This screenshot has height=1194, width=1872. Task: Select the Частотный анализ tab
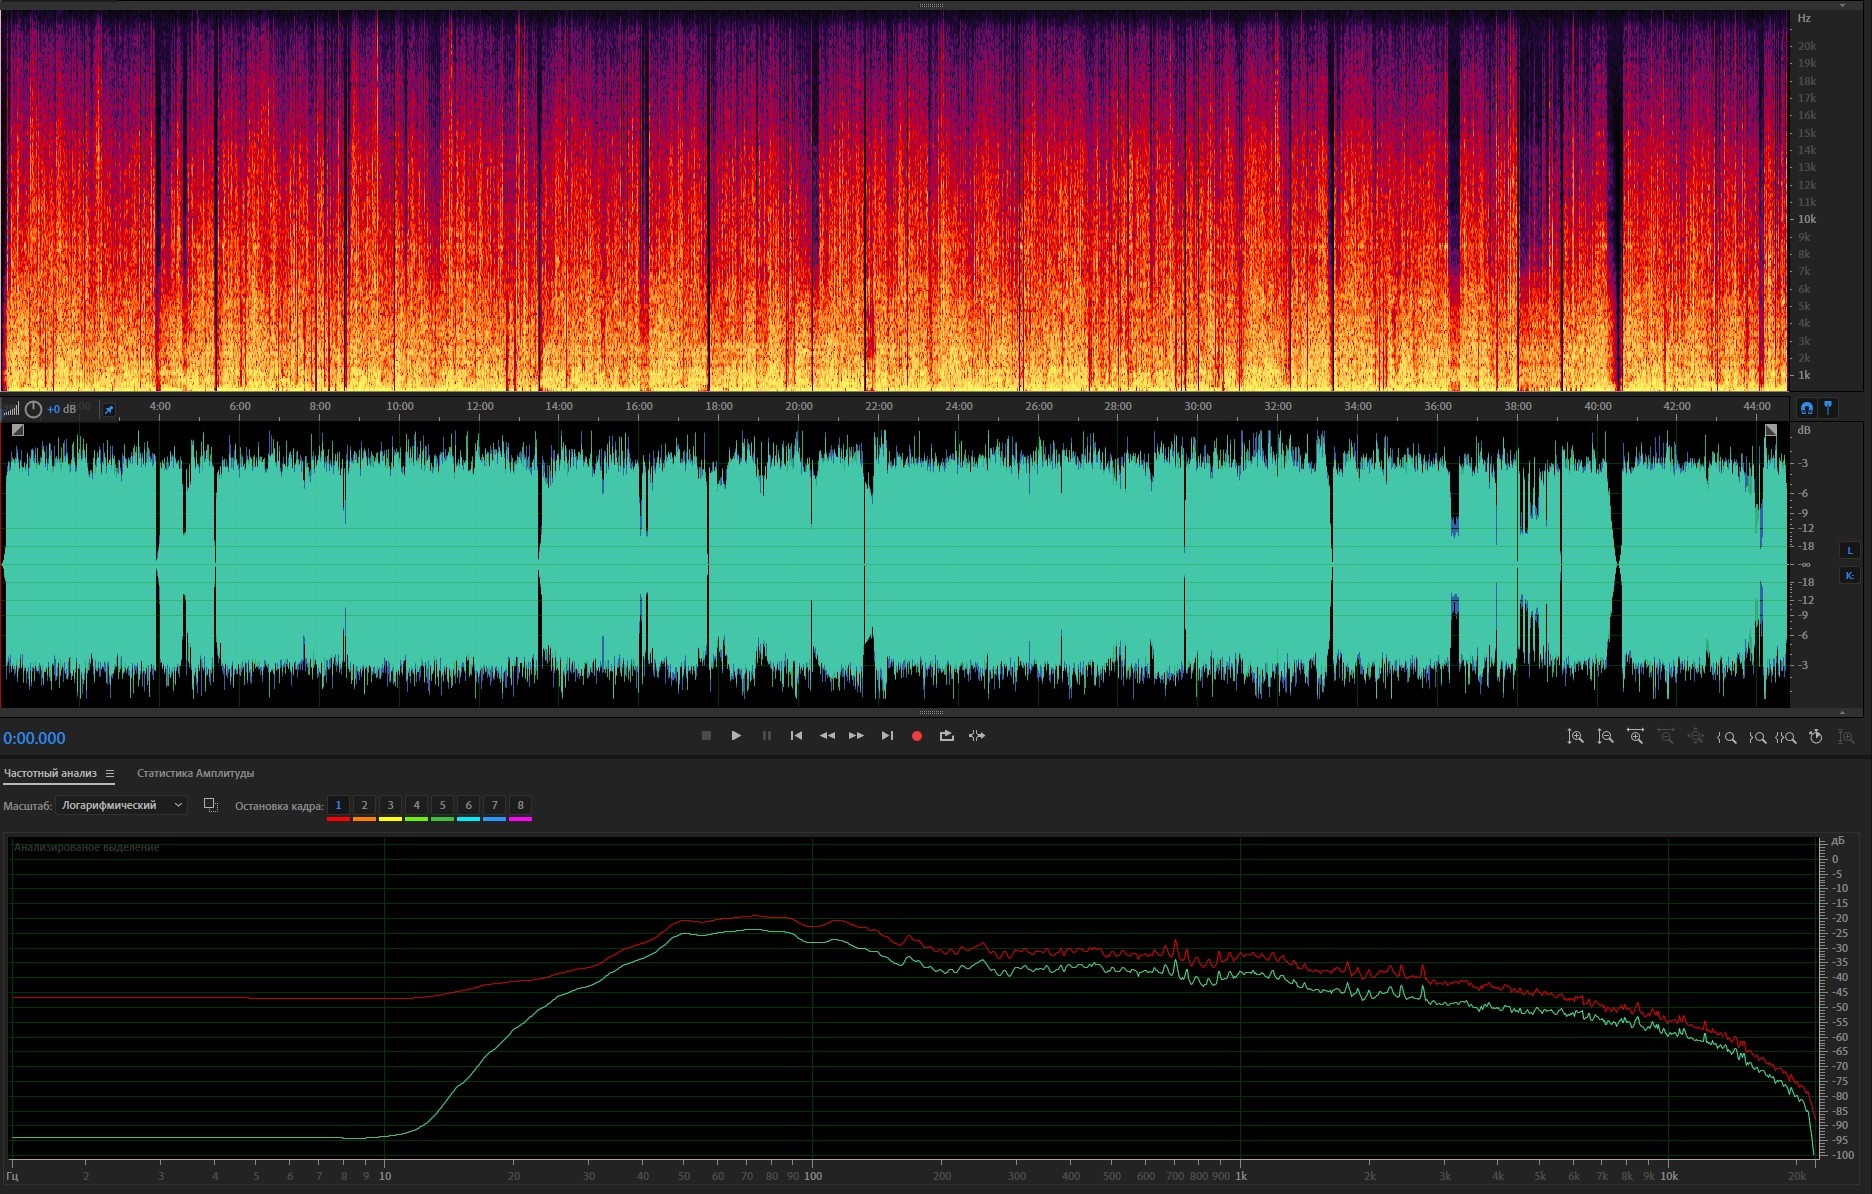coord(50,773)
